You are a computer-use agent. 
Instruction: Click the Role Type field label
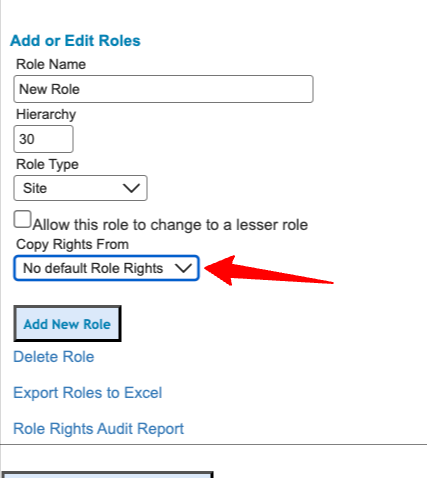point(47,164)
